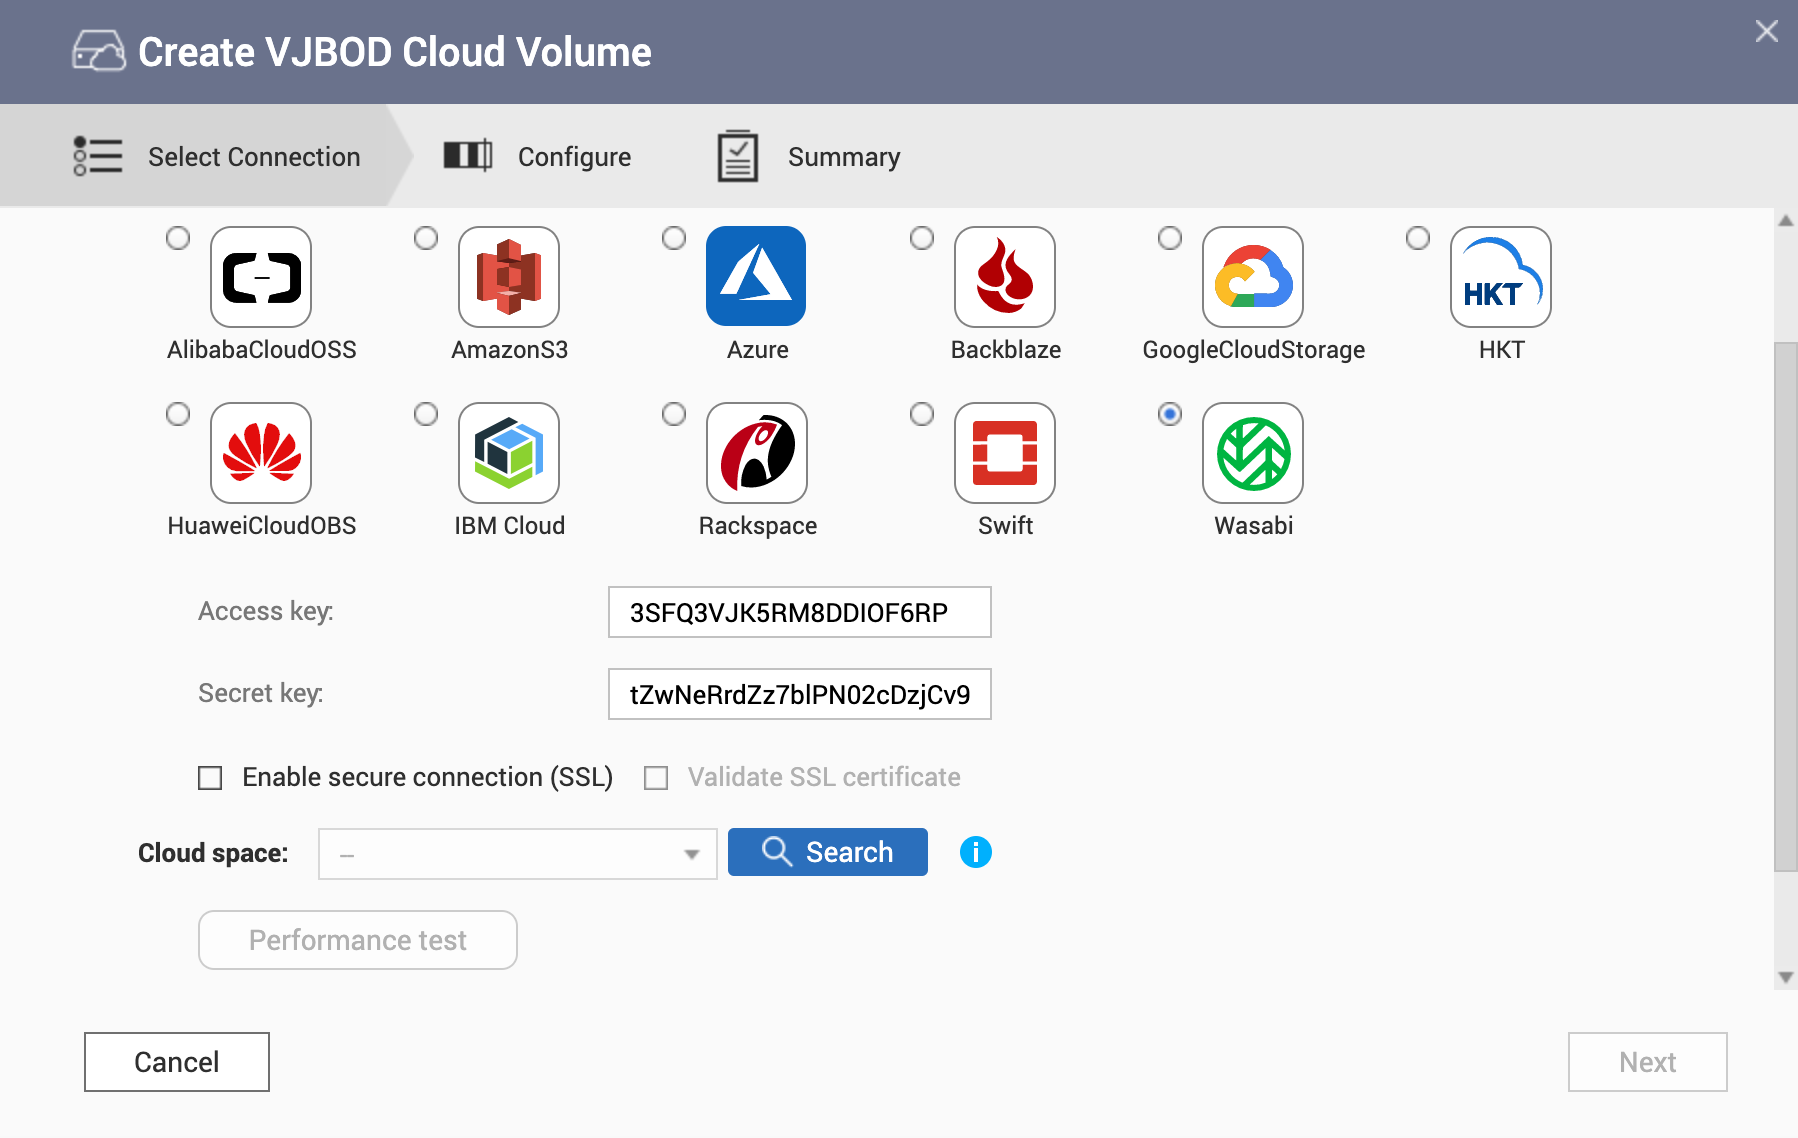Click the VJBOD cloud drive title icon
Viewport: 1798px width, 1138px height.
tap(99, 51)
